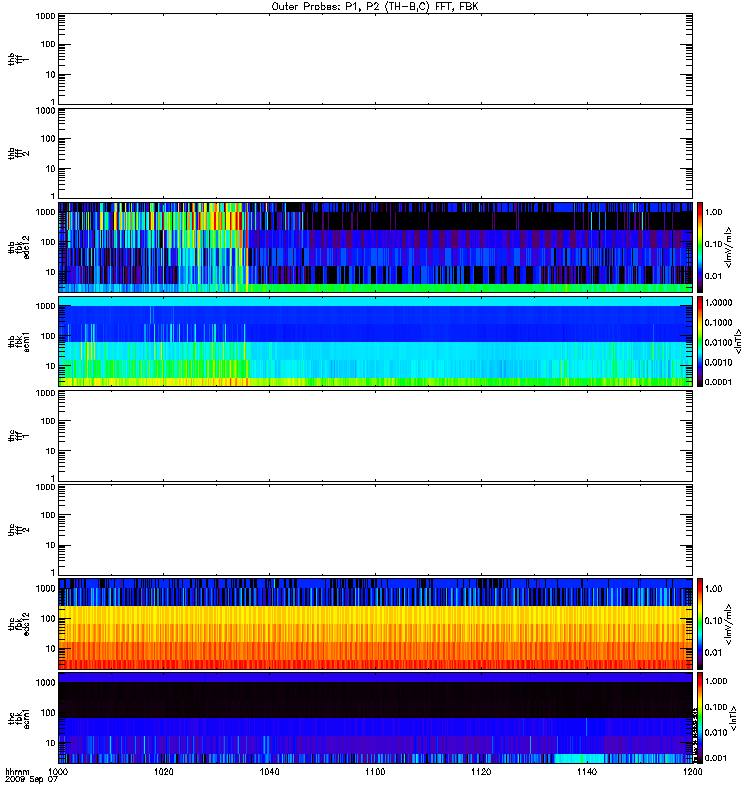Click the time-axis label "1200"
The image size is (750, 800).
[692, 771]
